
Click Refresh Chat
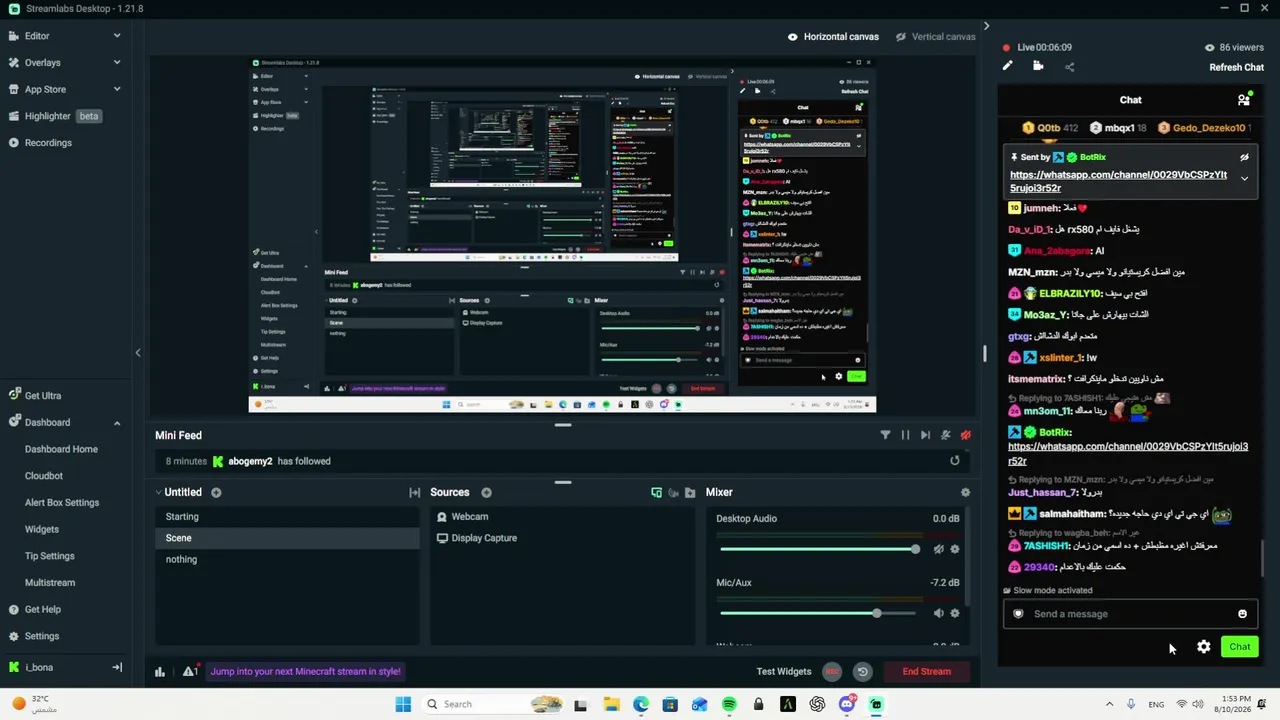[x=1236, y=67]
